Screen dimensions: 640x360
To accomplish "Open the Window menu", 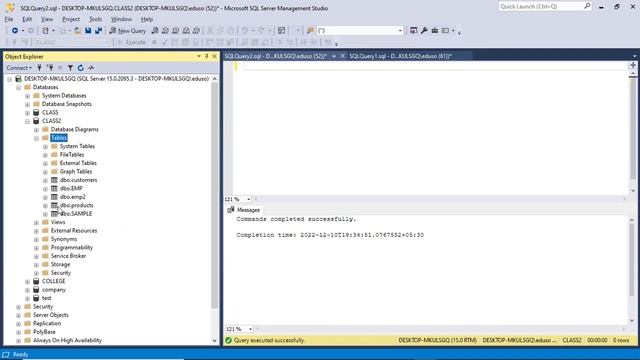I will [x=121, y=19].
